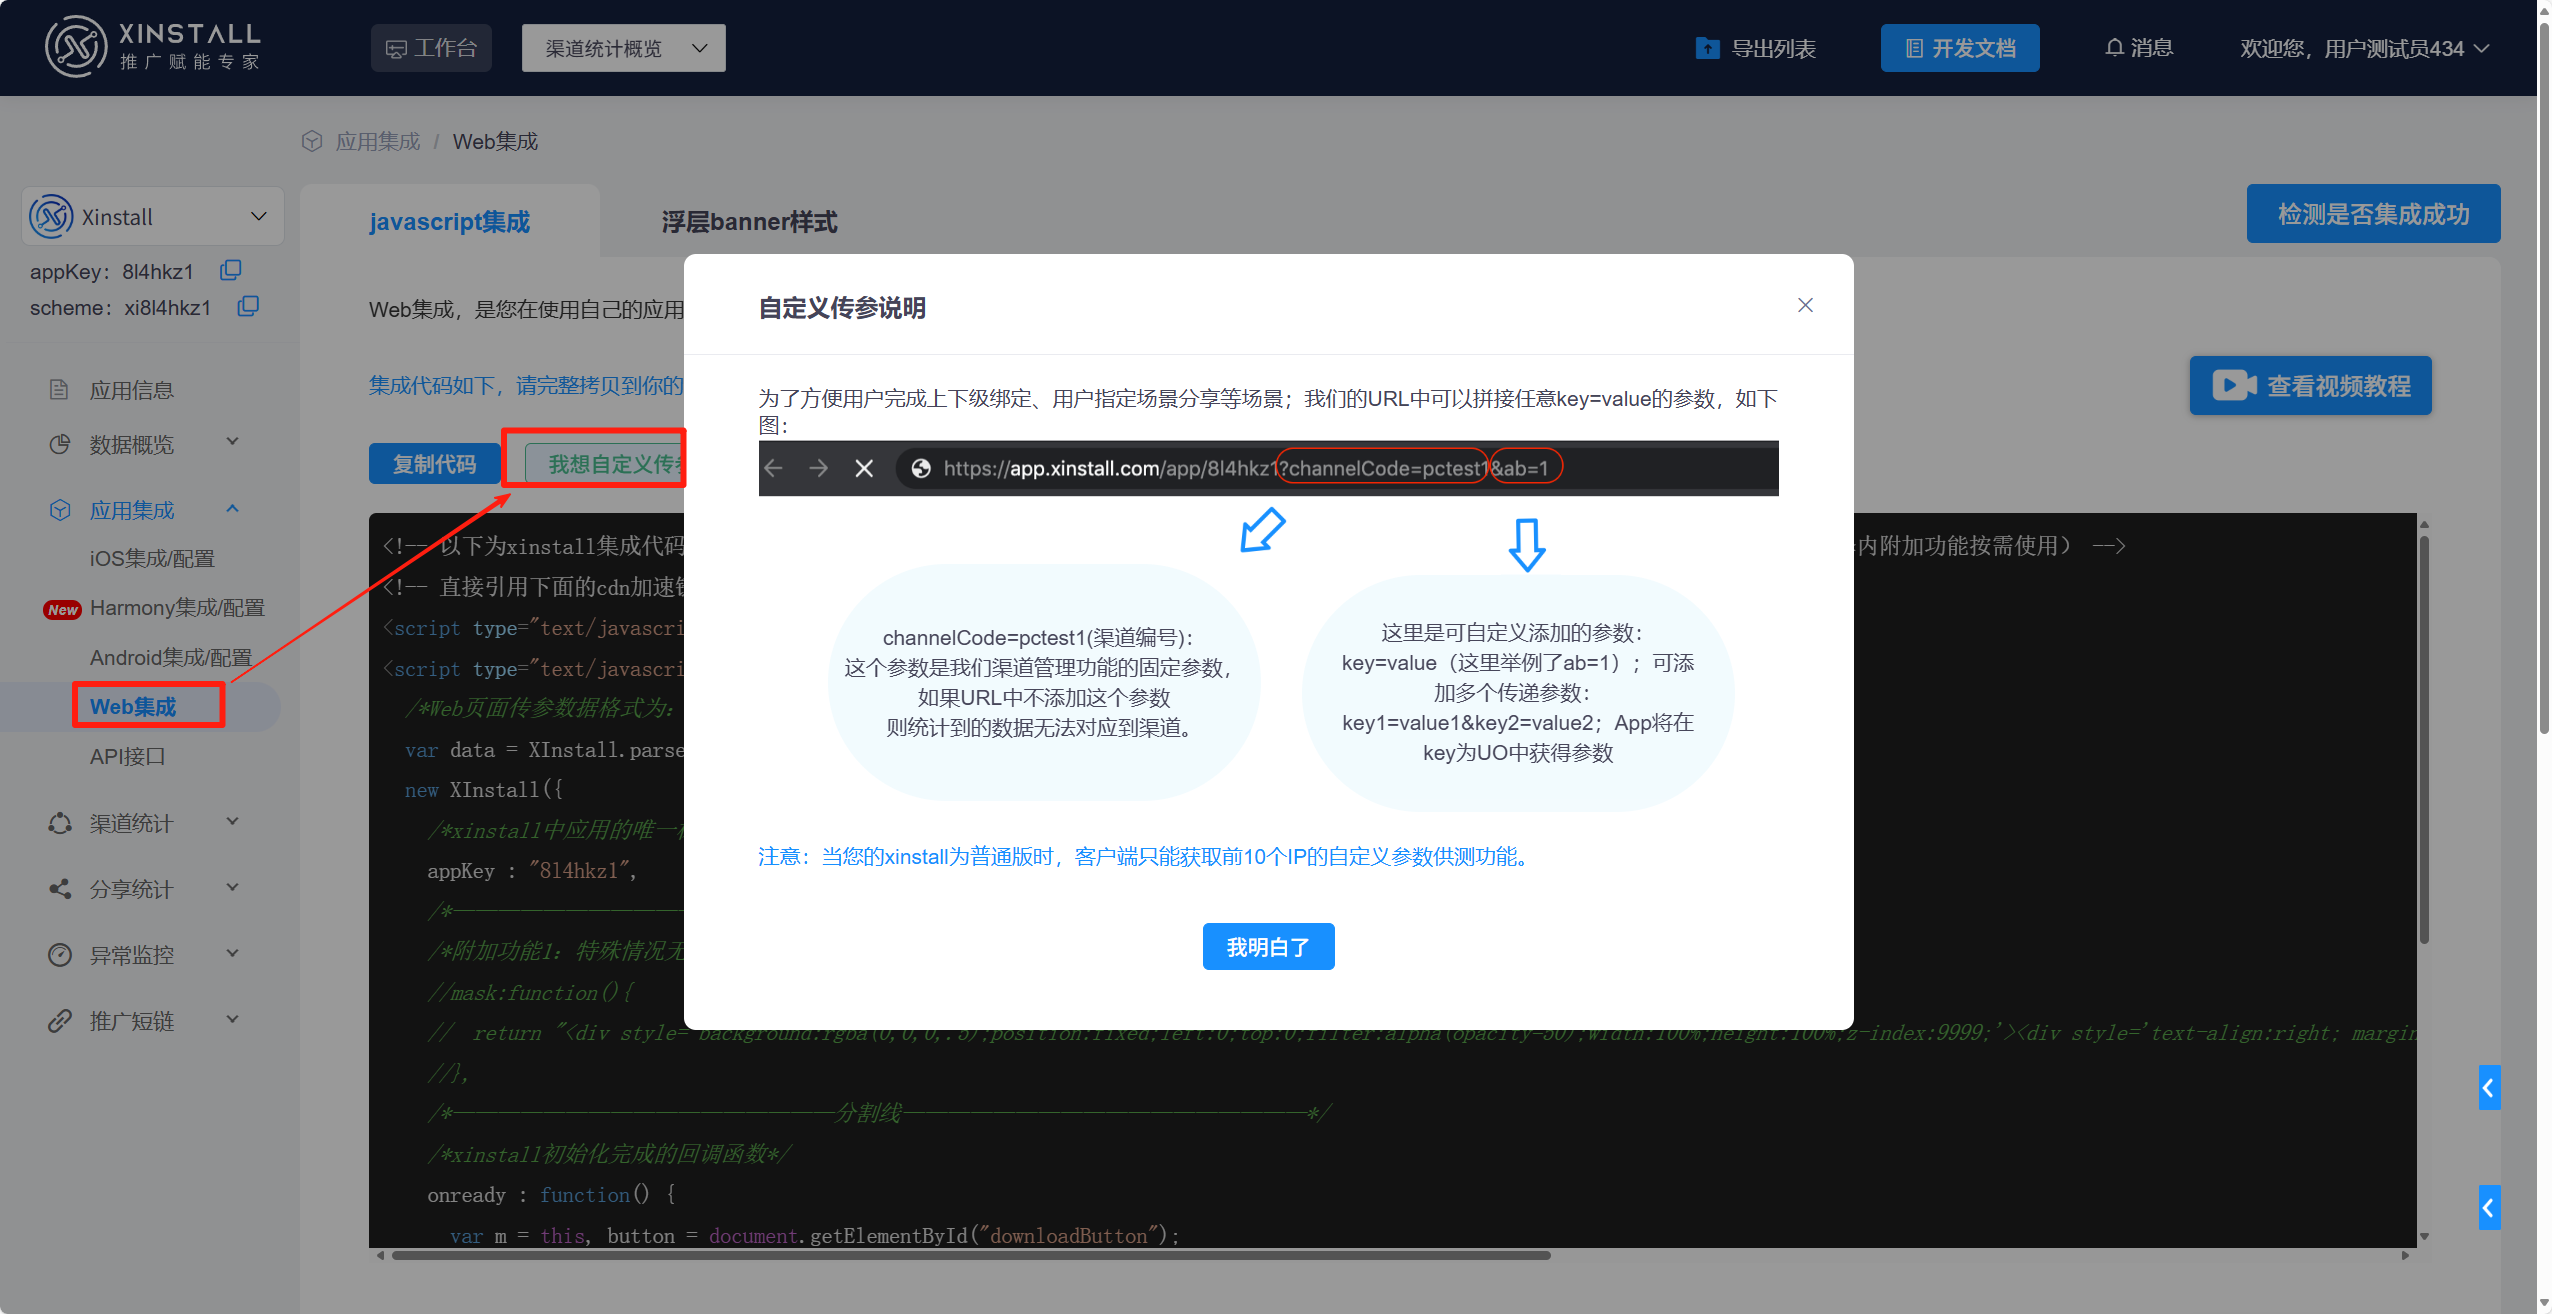The image size is (2552, 1314).
Task: Click the 渠道统计 icon in sidebar
Action: click(59, 823)
